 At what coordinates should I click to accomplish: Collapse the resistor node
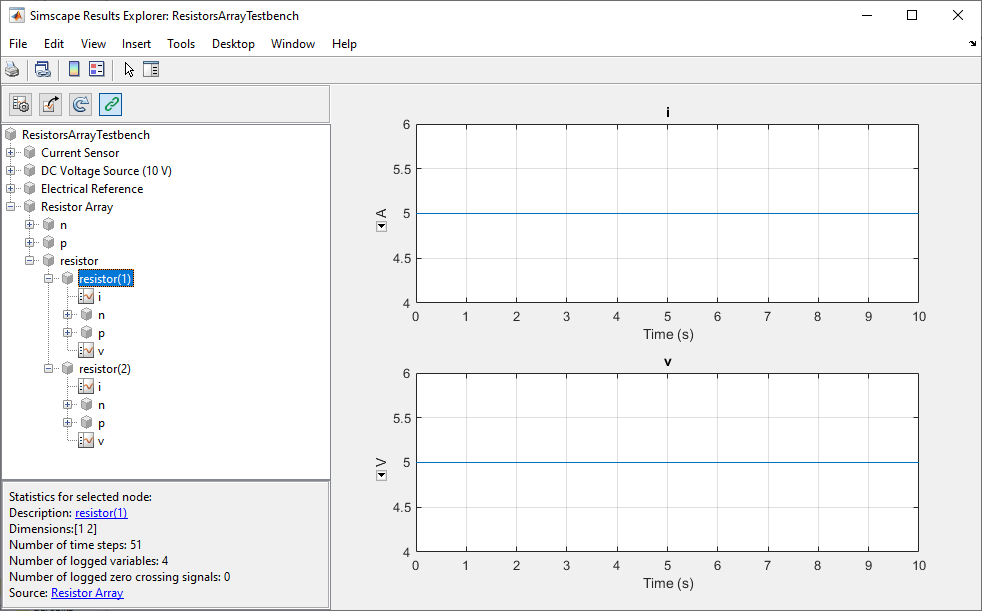click(29, 260)
